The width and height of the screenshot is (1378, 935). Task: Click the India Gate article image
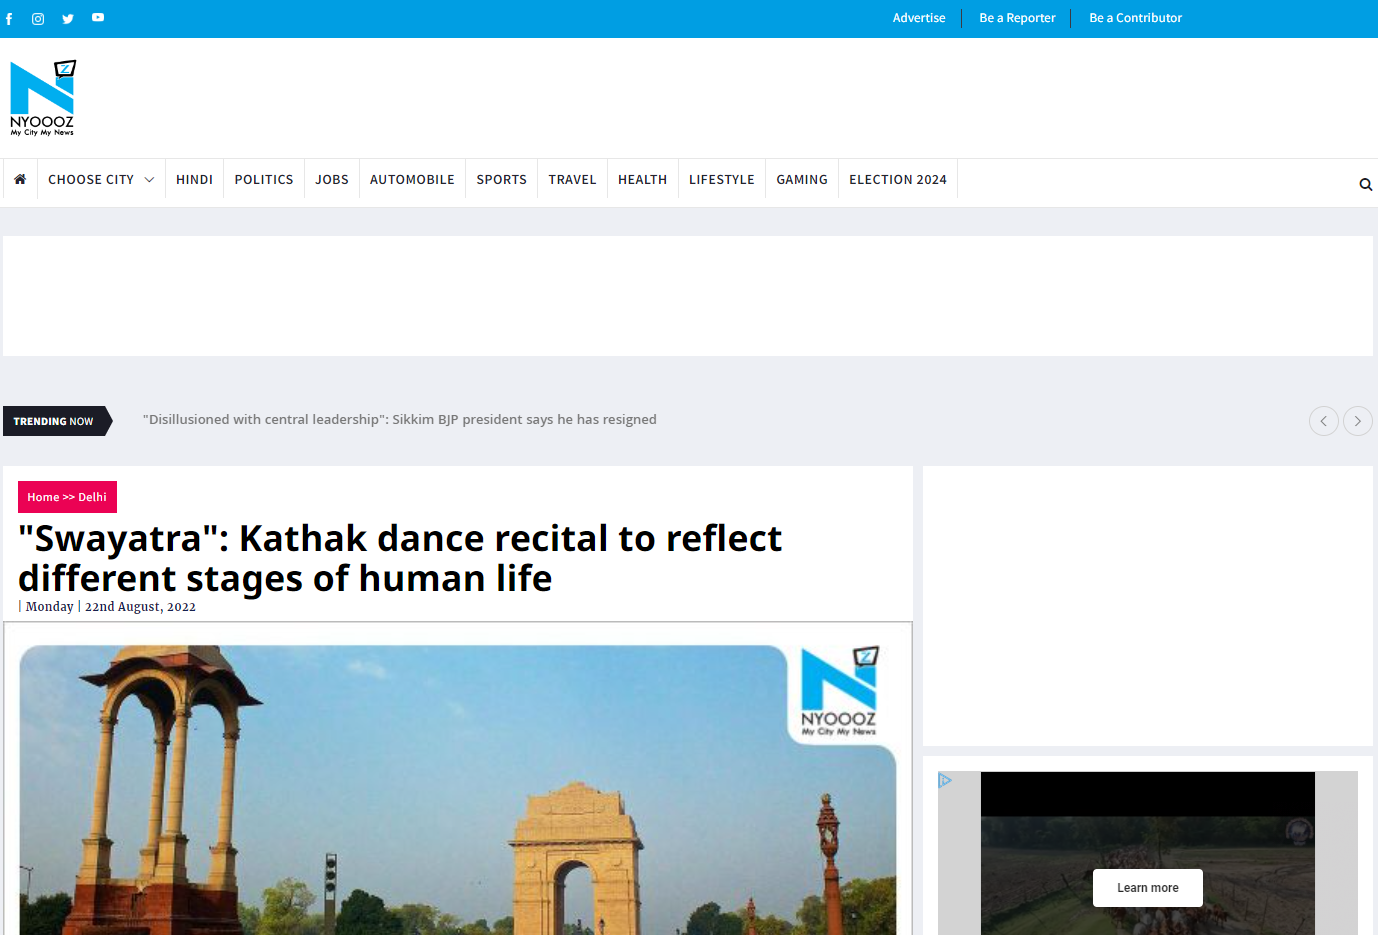coord(457,790)
